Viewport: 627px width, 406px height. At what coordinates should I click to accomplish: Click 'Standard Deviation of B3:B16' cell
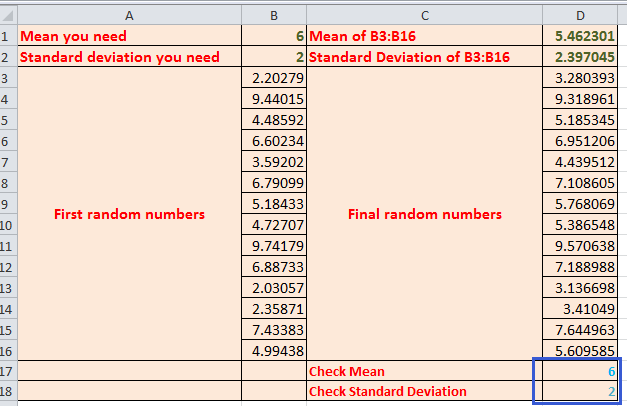[x=424, y=56]
